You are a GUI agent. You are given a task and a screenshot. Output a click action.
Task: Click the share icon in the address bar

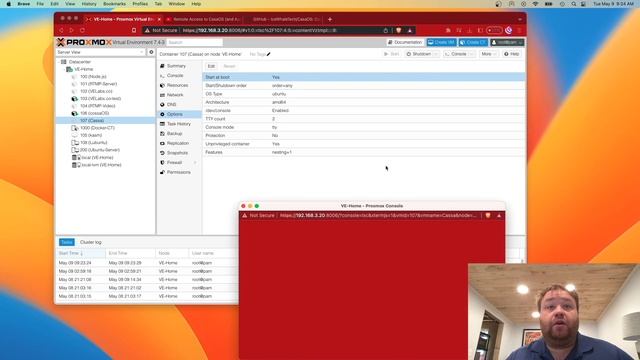pyautogui.click(x=385, y=30)
